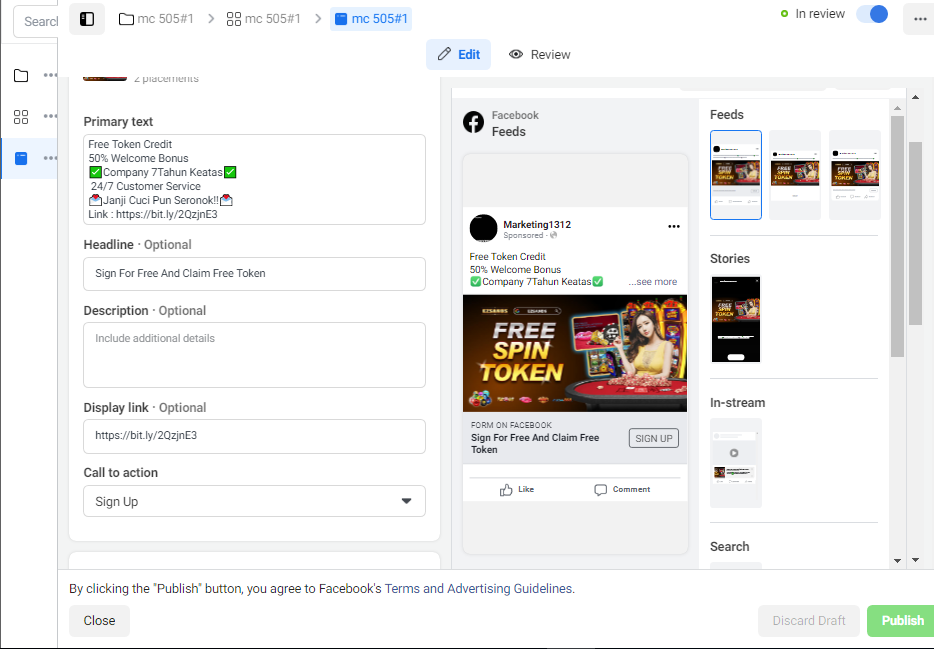Open Terms and Advertising Guidelines link
Viewport: 934px width, 649px height.
coord(478,589)
